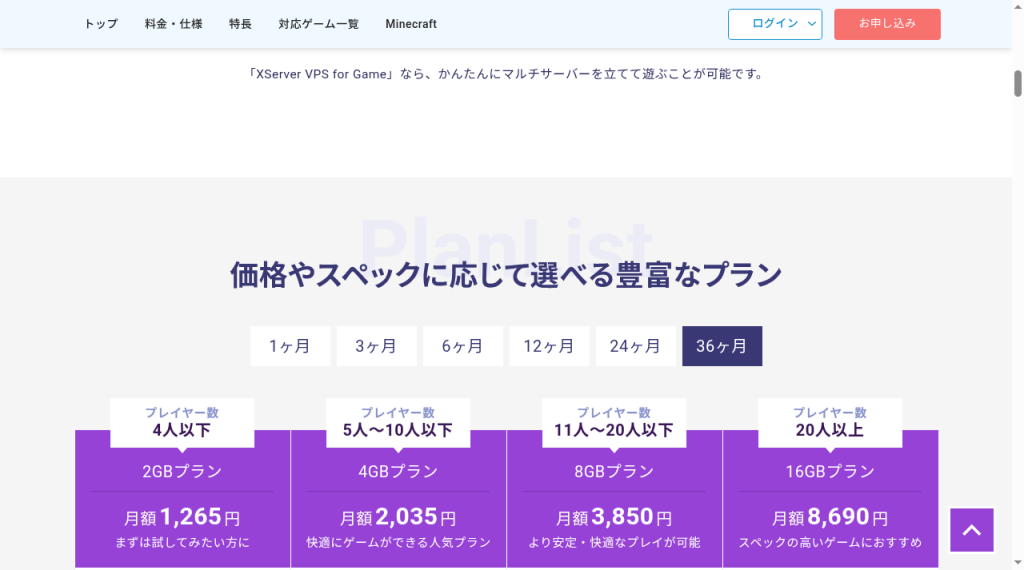Viewport: 1024px width, 570px height.
Task: Open the 特長 menu item
Action: pyautogui.click(x=240, y=24)
